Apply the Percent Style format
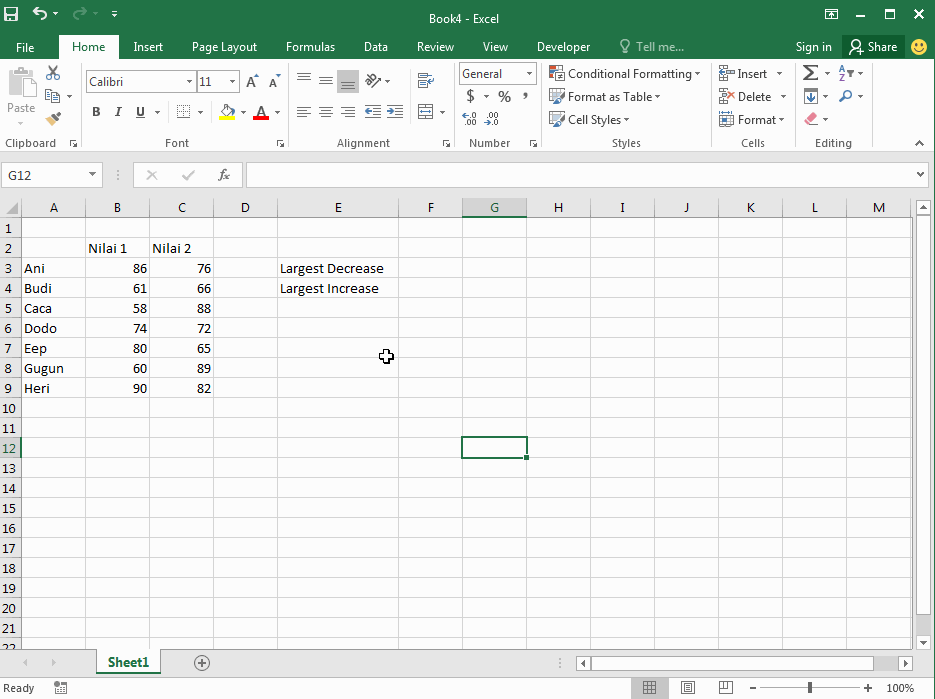 (x=504, y=96)
